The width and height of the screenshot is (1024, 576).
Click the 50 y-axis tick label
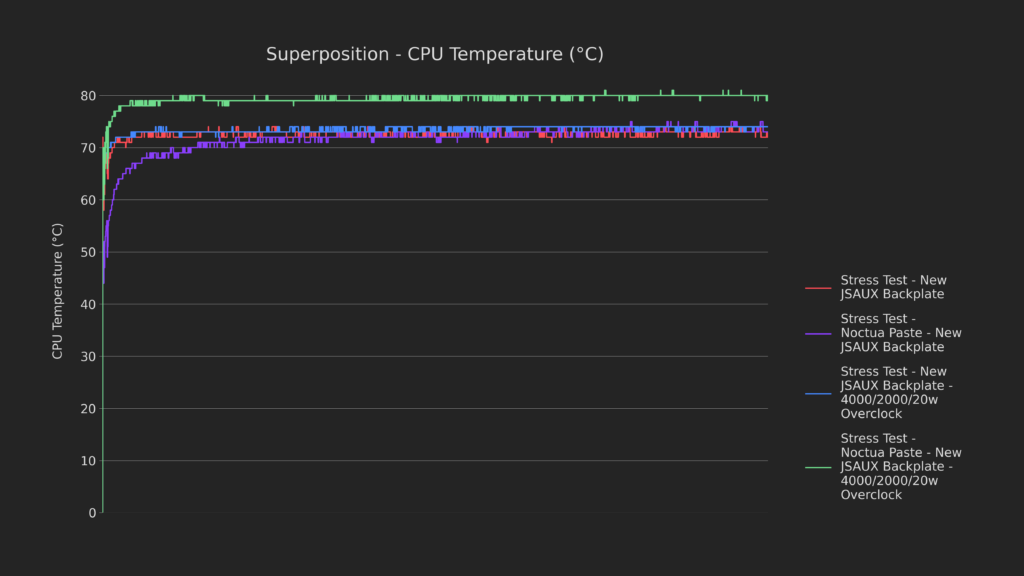[88, 252]
